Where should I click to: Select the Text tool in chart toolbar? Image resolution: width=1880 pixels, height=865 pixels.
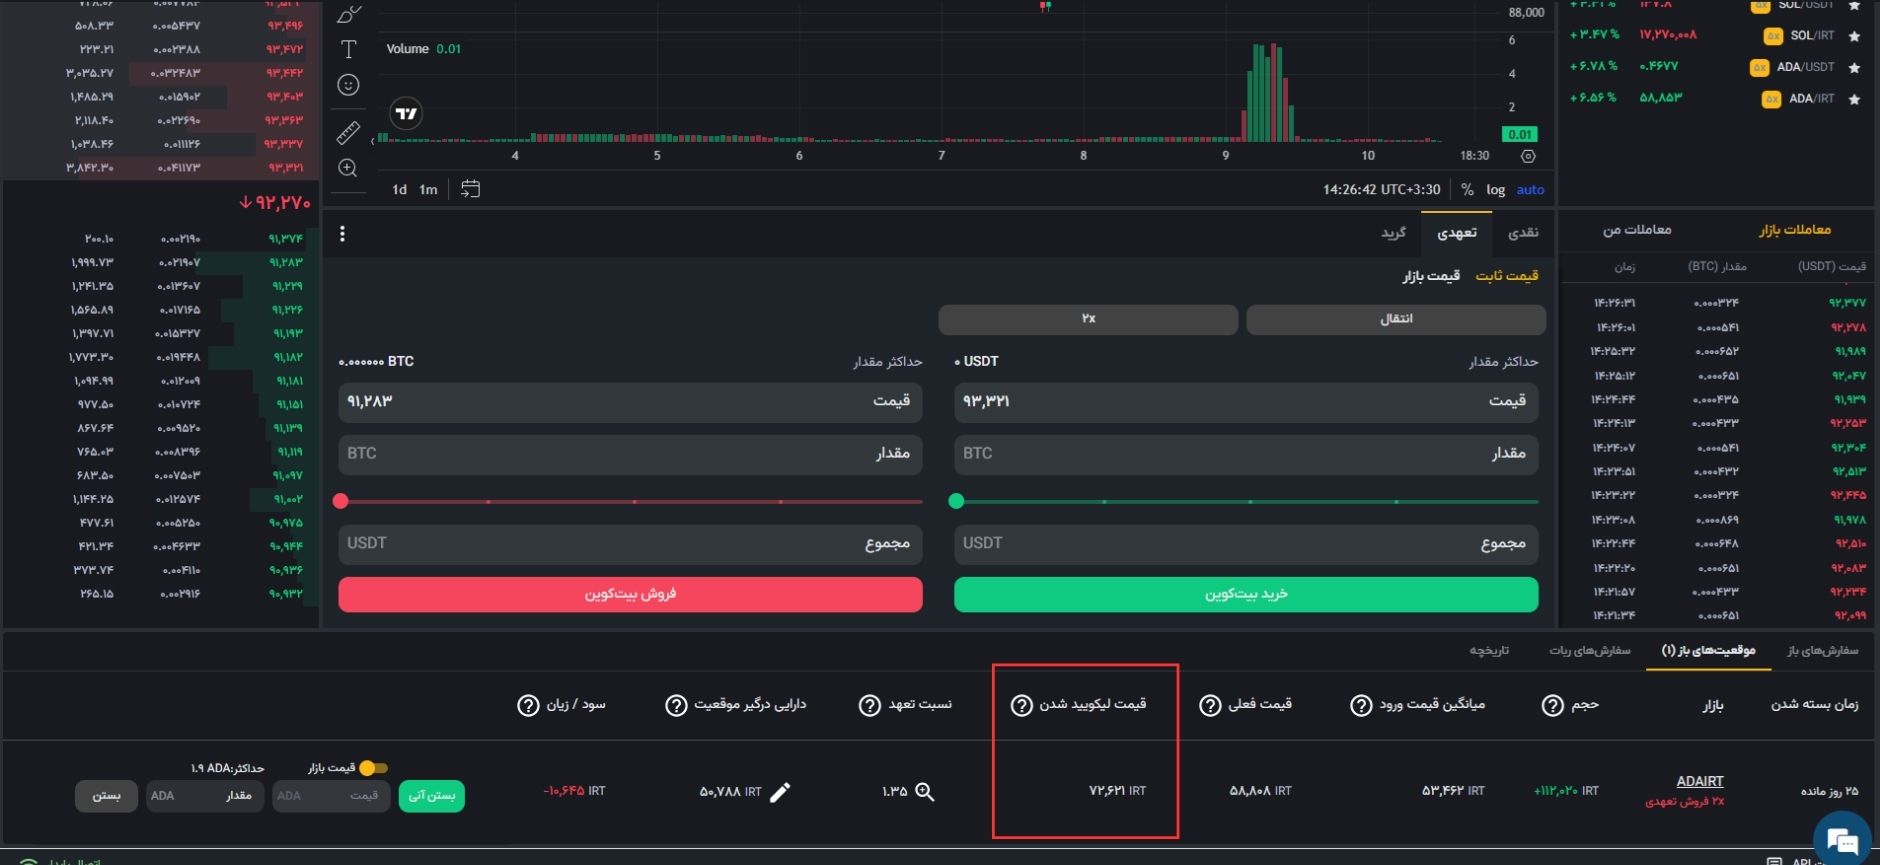(x=348, y=49)
